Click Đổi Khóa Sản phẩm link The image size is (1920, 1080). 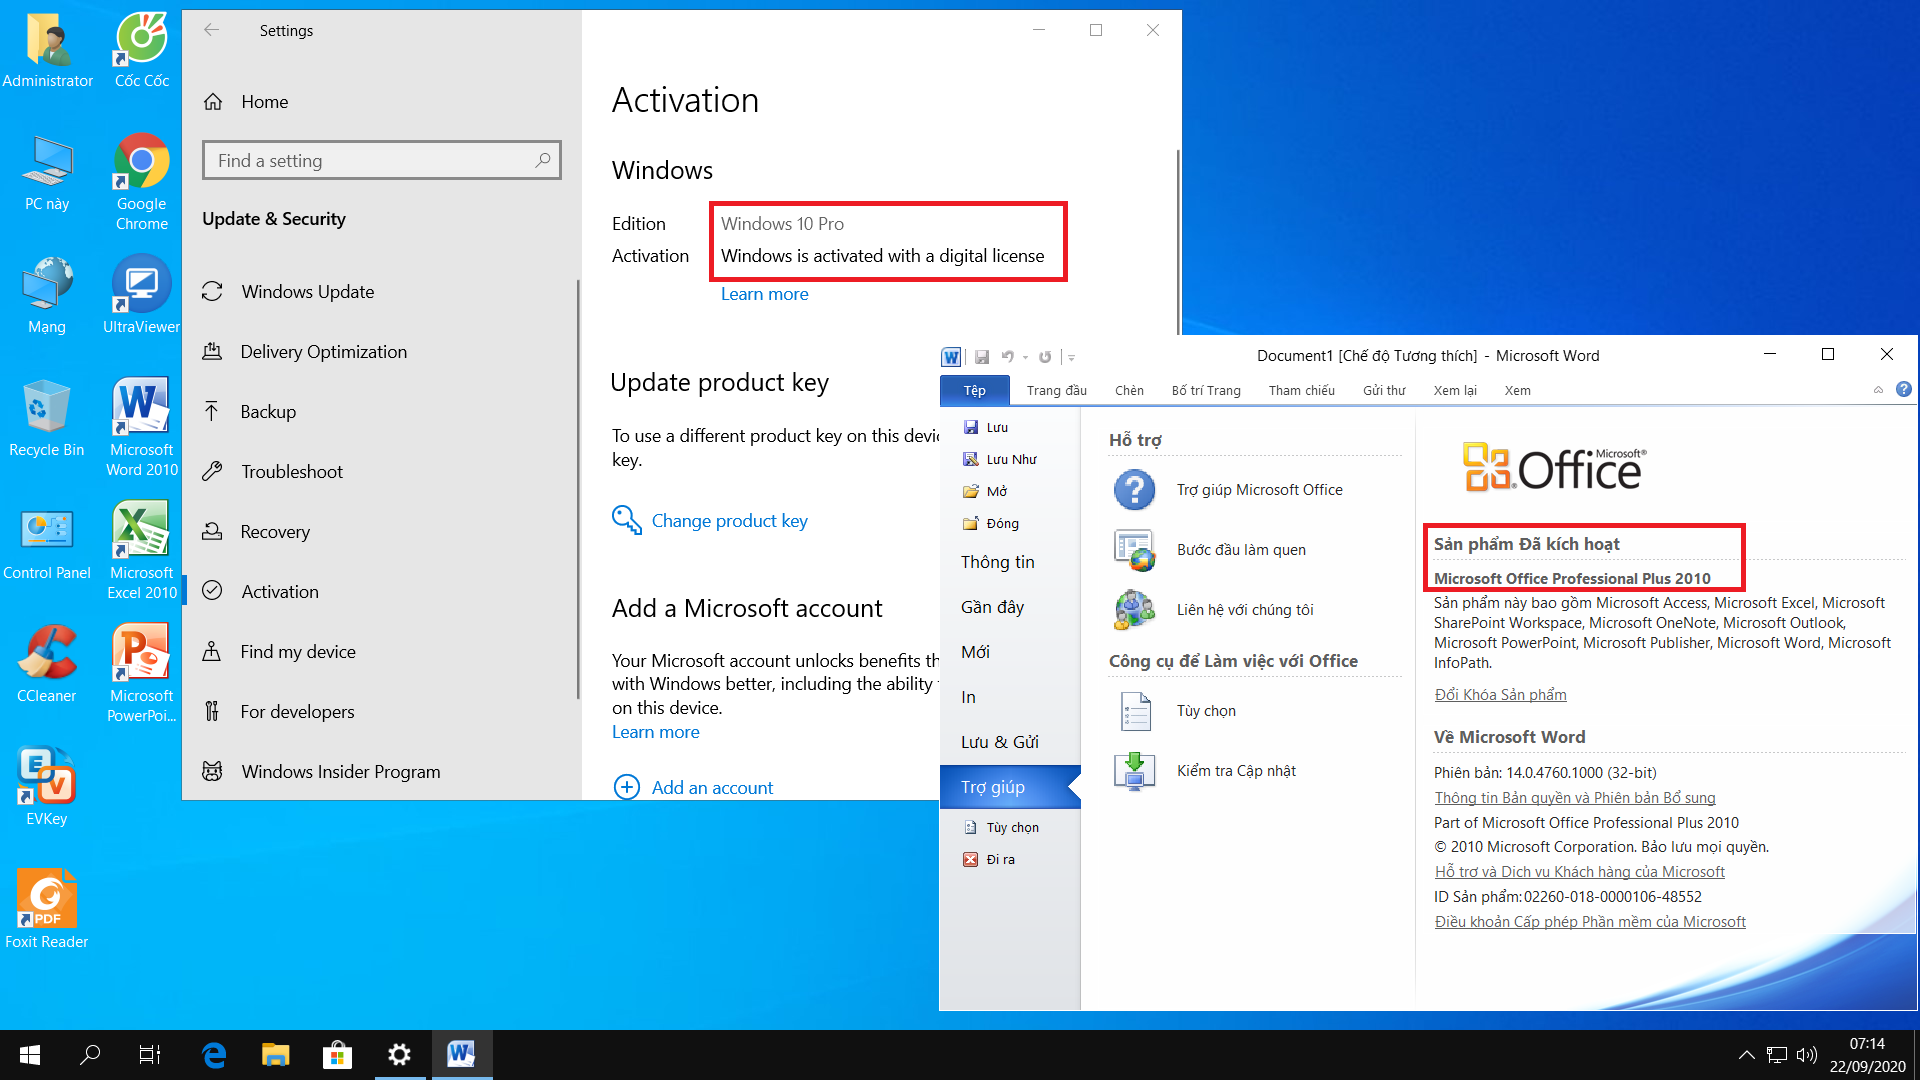click(1500, 695)
